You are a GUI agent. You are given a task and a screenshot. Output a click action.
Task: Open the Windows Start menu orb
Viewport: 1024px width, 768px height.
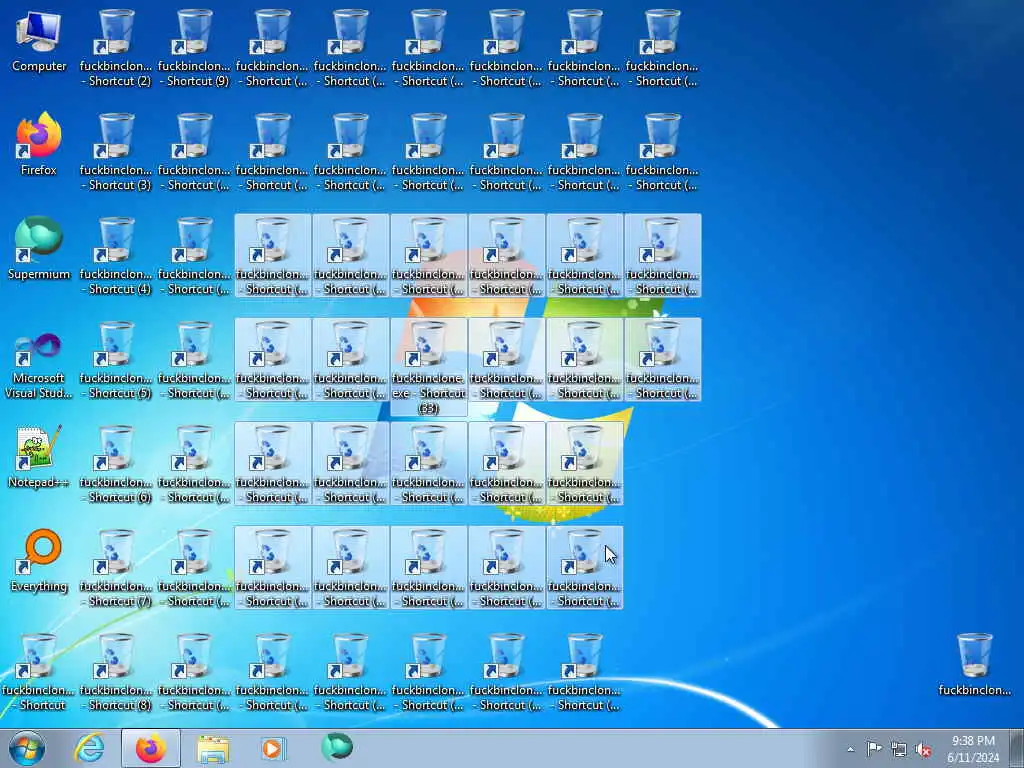[x=27, y=748]
